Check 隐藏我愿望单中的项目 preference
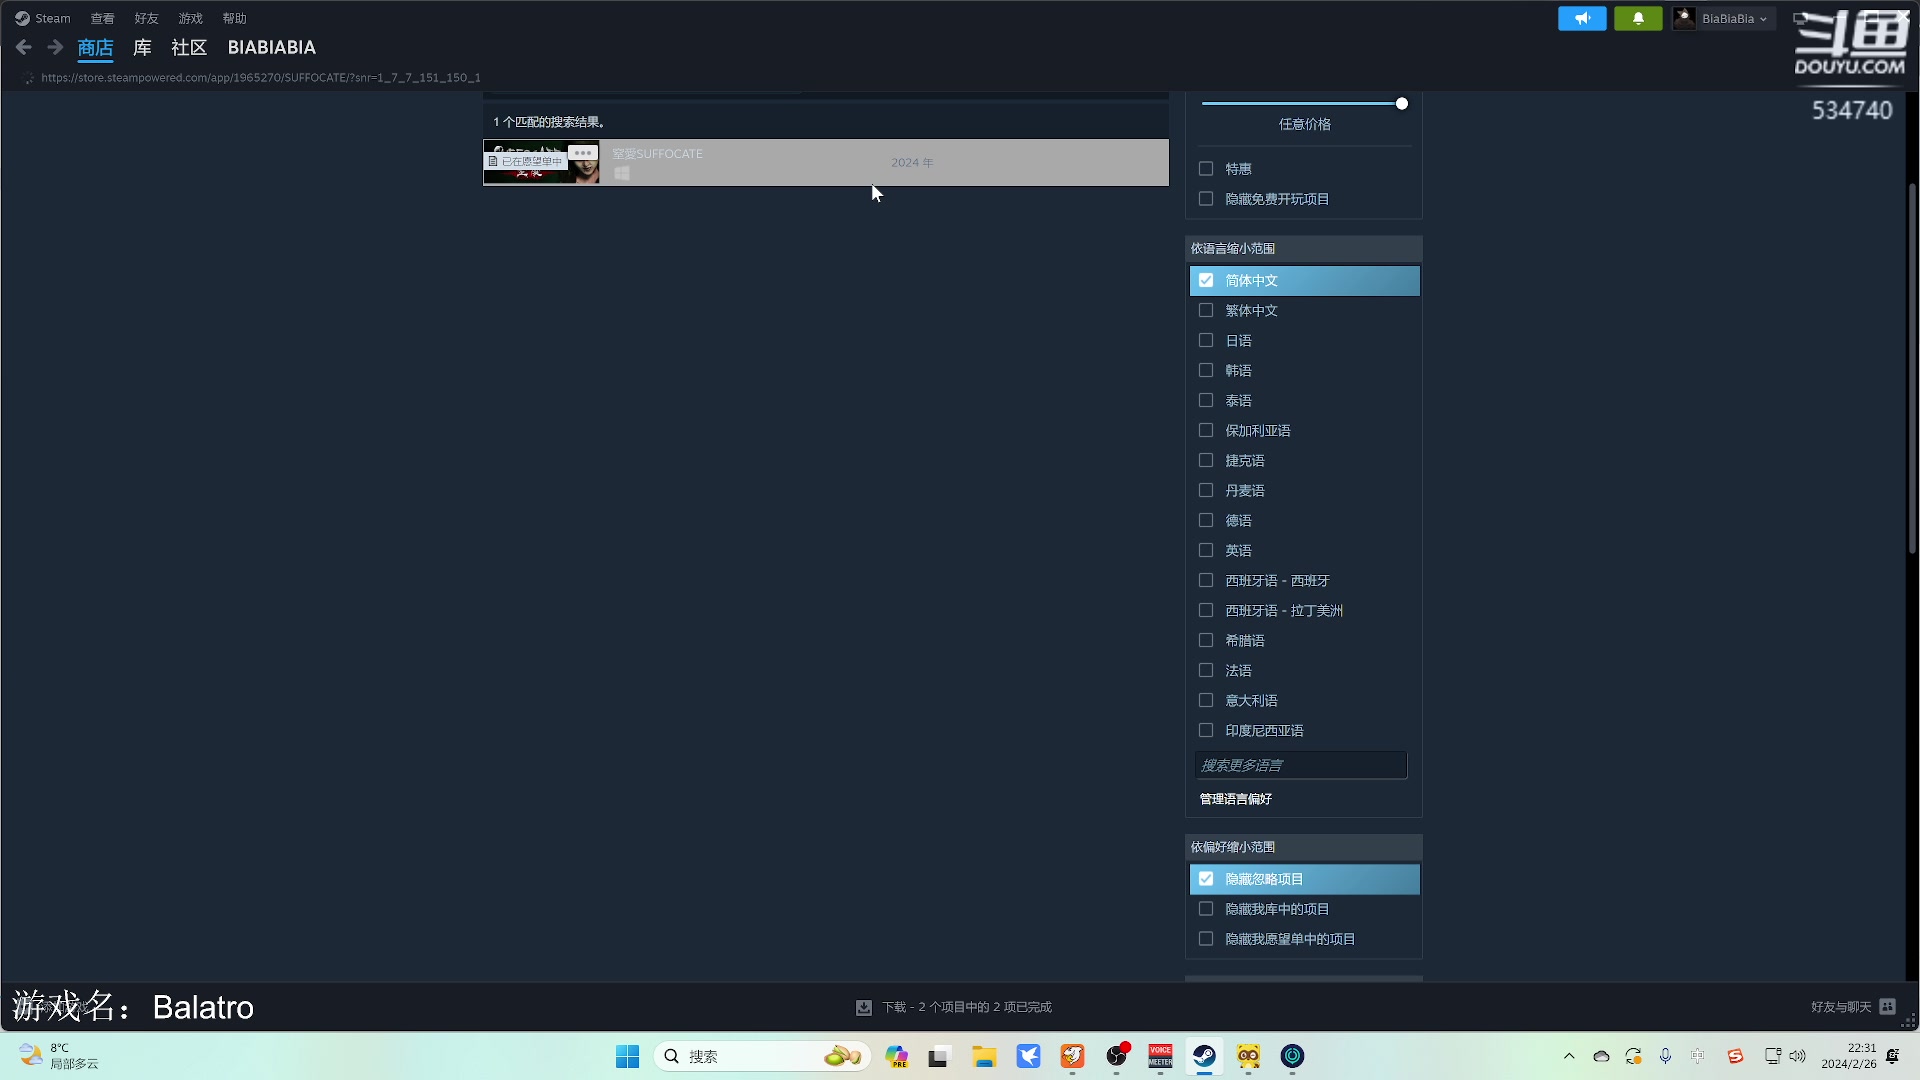1920x1080 pixels. pos(1206,939)
